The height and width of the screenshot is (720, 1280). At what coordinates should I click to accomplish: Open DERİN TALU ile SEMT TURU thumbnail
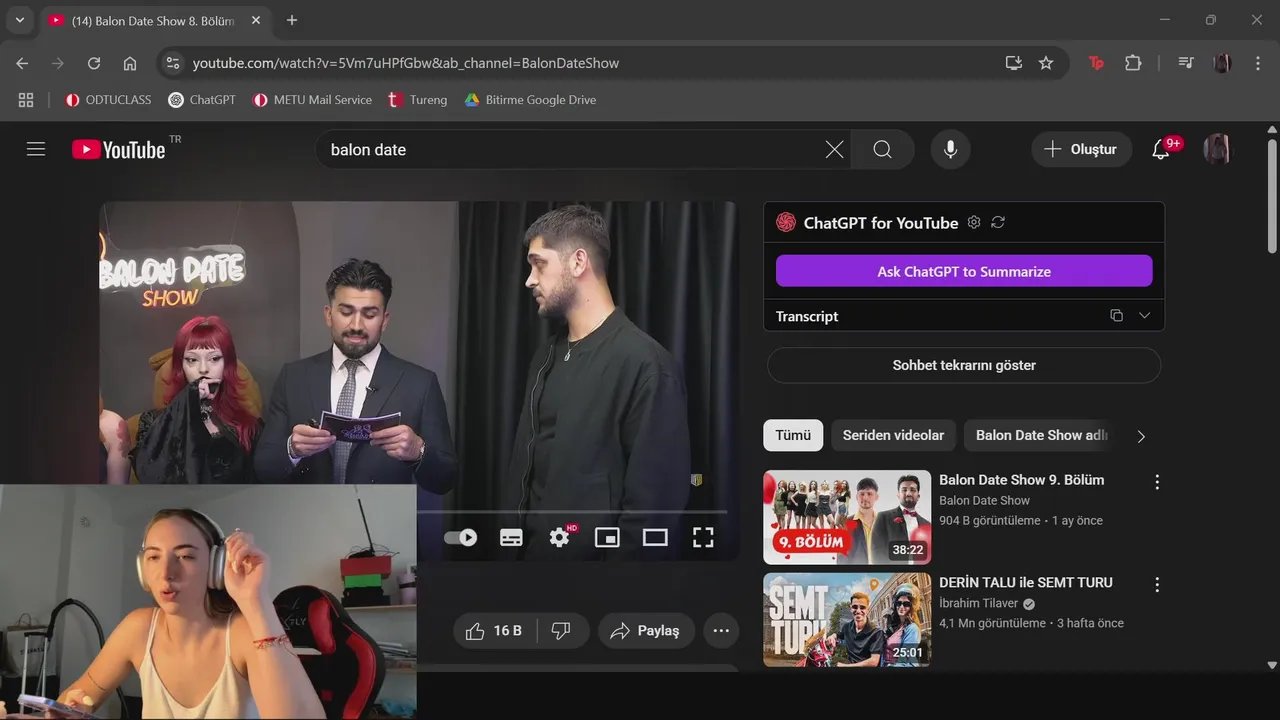click(847, 619)
